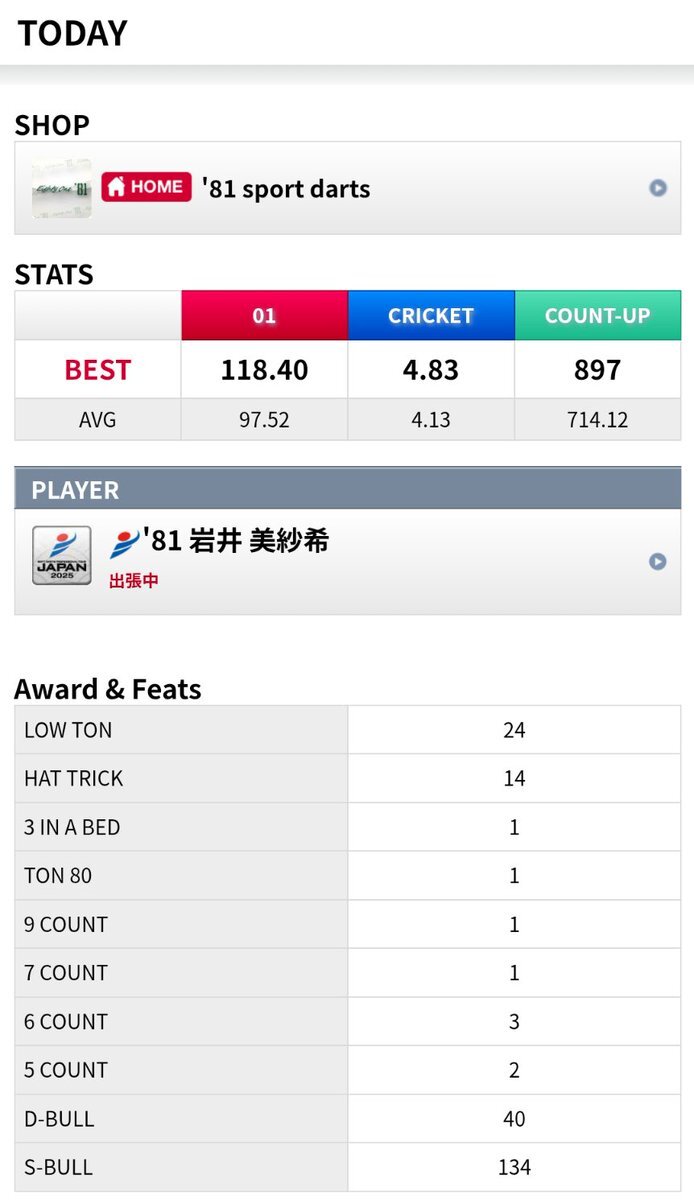Select the COUNT-UP stats tab
The width and height of the screenshot is (694, 1200).
pos(597,316)
